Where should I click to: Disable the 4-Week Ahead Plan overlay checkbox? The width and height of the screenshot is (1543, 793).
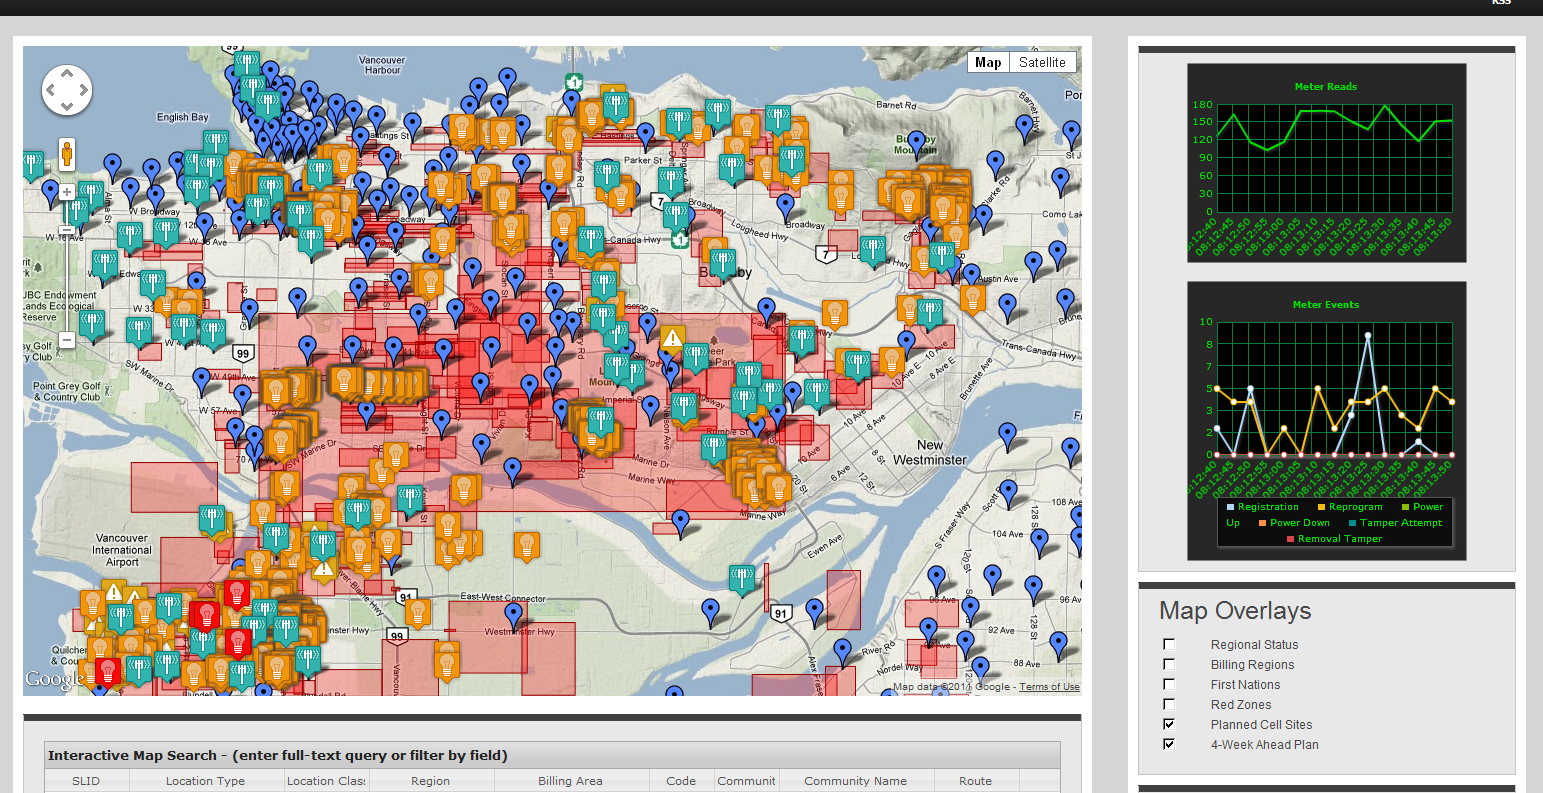point(1169,744)
